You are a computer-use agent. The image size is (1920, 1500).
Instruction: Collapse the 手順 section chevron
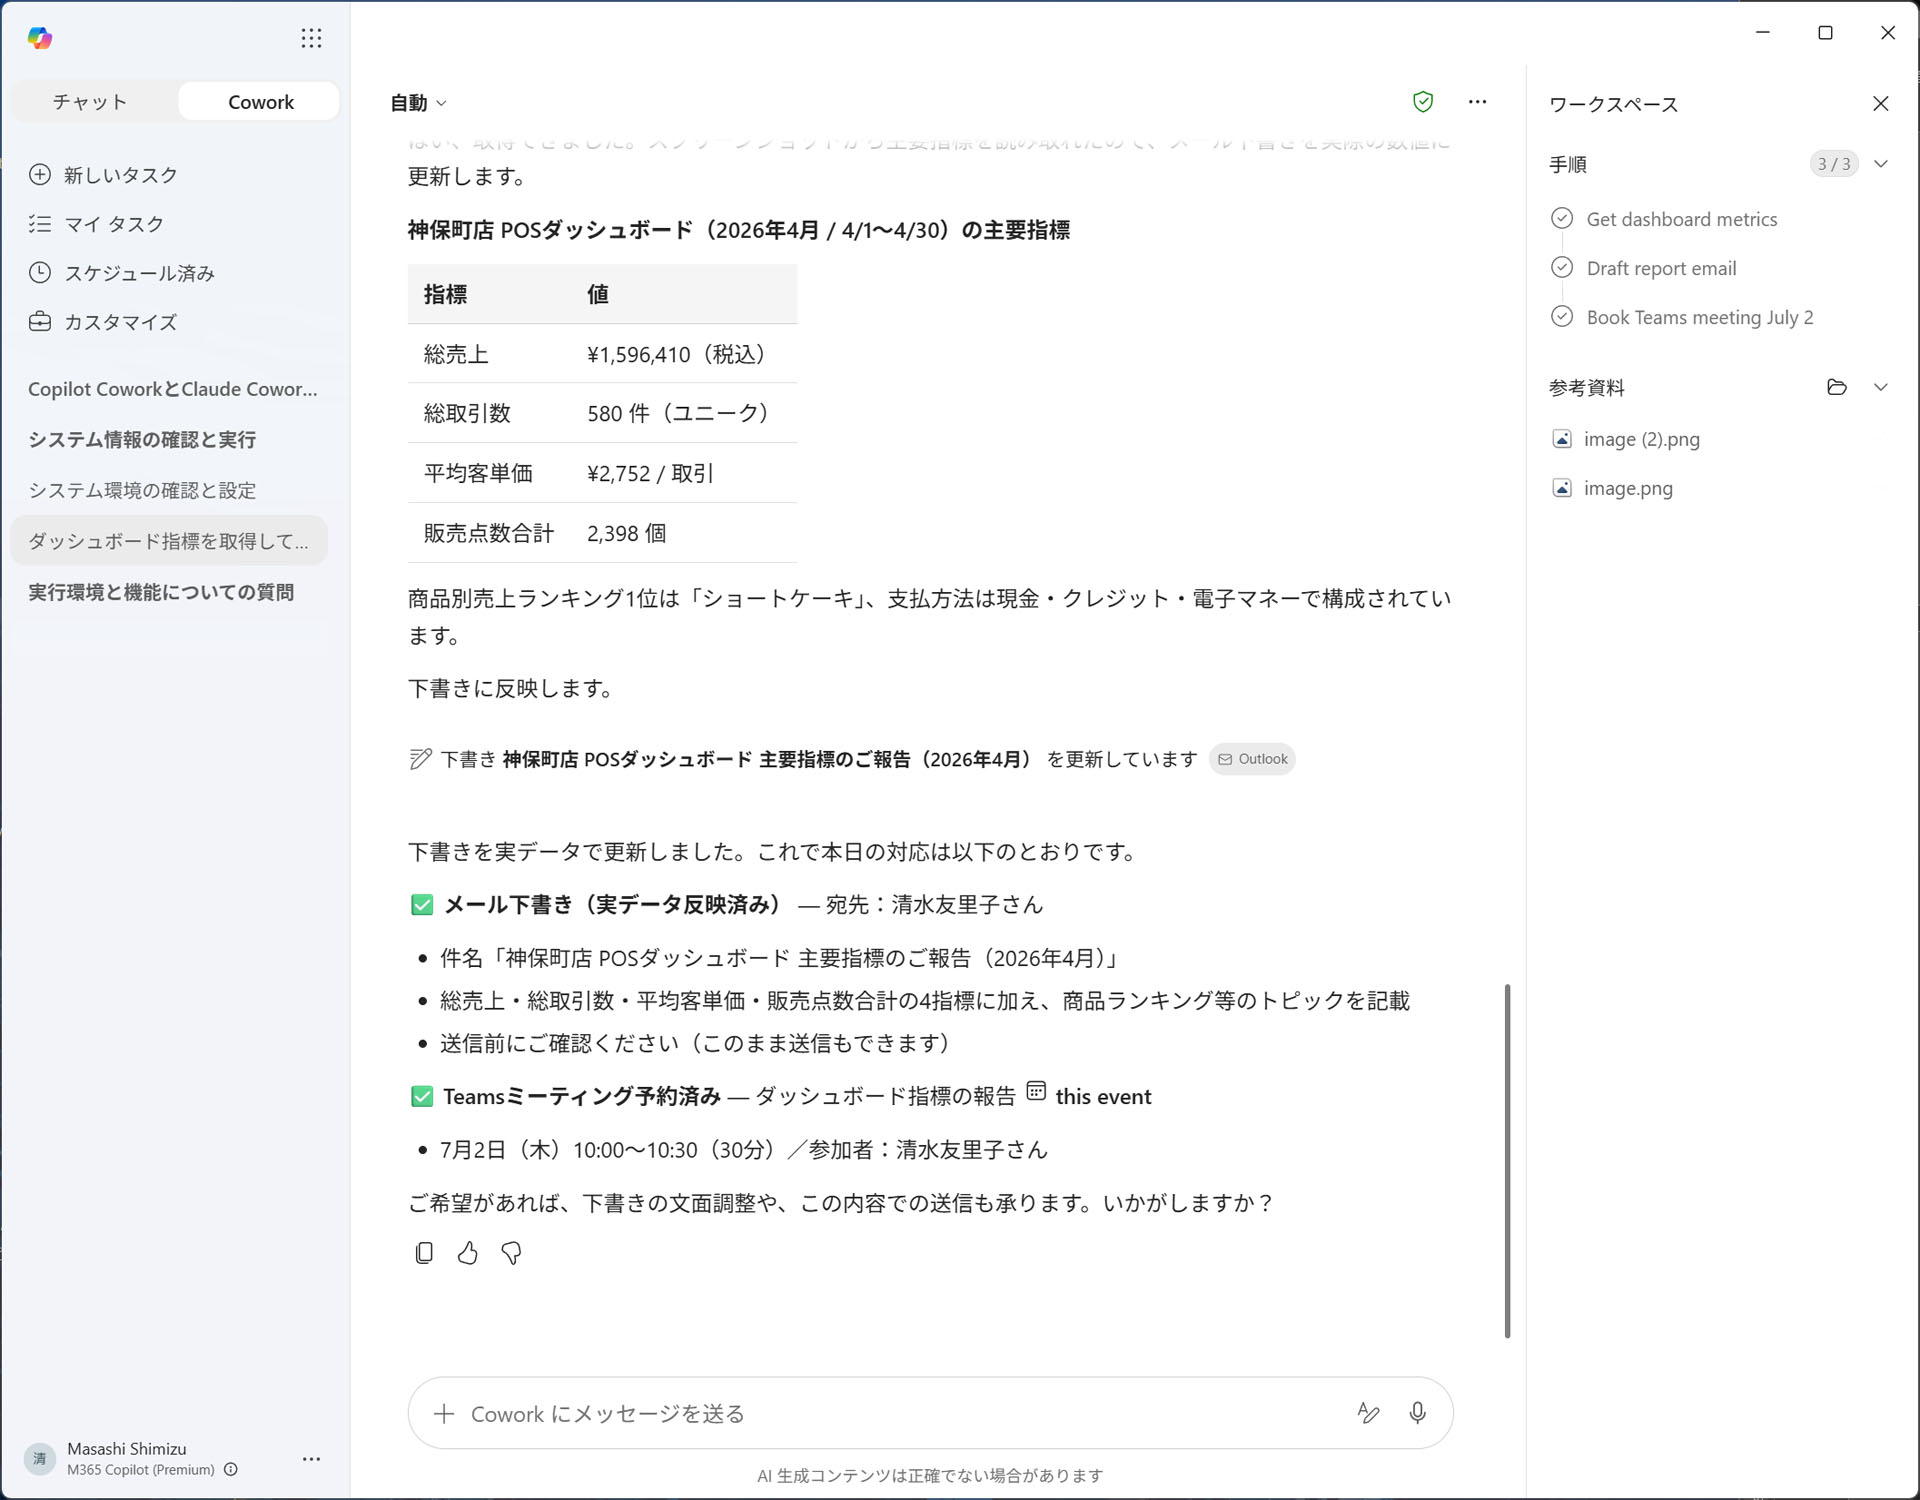pos(1881,164)
